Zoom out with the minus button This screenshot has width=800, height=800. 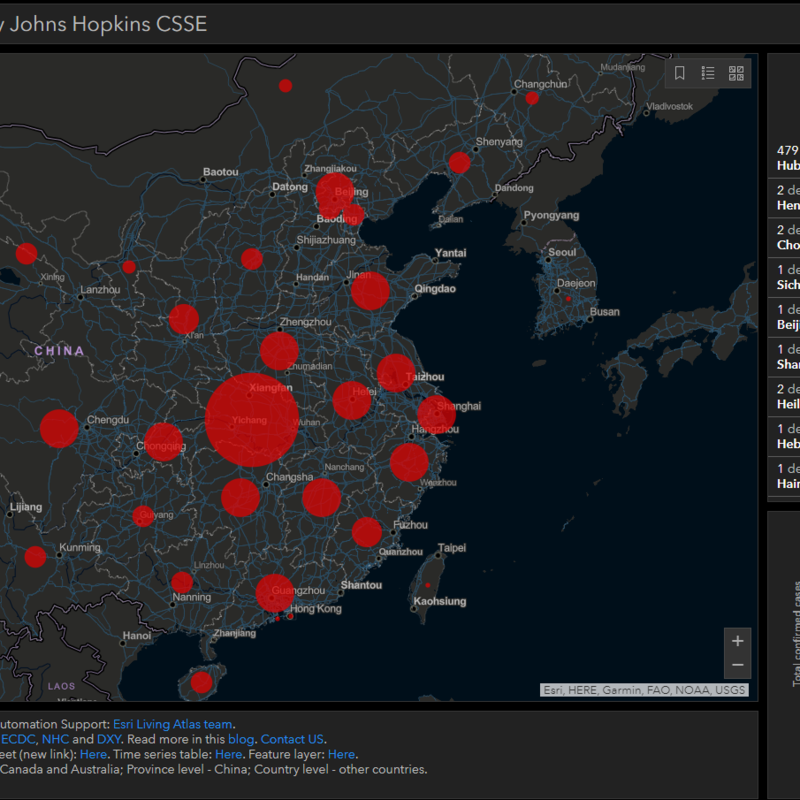coord(737,665)
